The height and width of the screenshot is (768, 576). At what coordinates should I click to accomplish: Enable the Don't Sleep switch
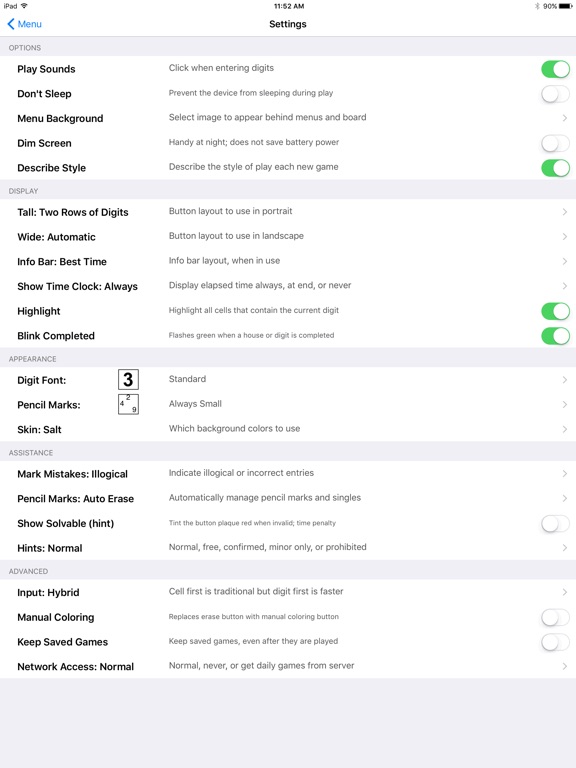[555, 94]
